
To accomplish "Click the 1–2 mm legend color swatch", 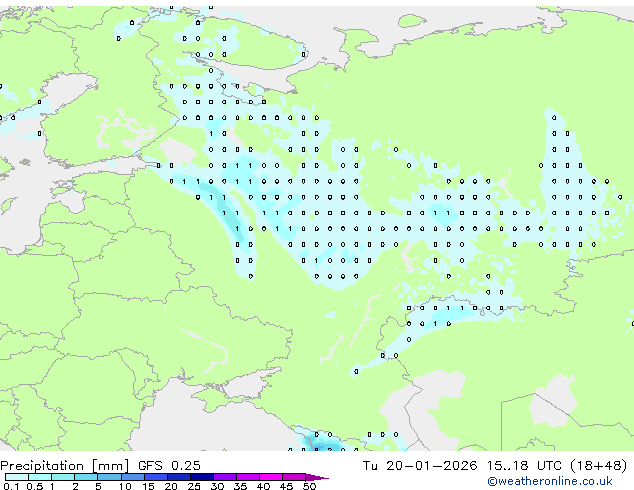I will pyautogui.click(x=63, y=477).
